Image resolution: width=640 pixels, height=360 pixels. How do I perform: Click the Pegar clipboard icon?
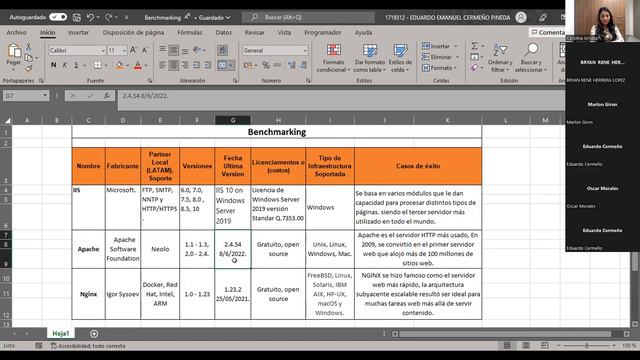(13, 51)
